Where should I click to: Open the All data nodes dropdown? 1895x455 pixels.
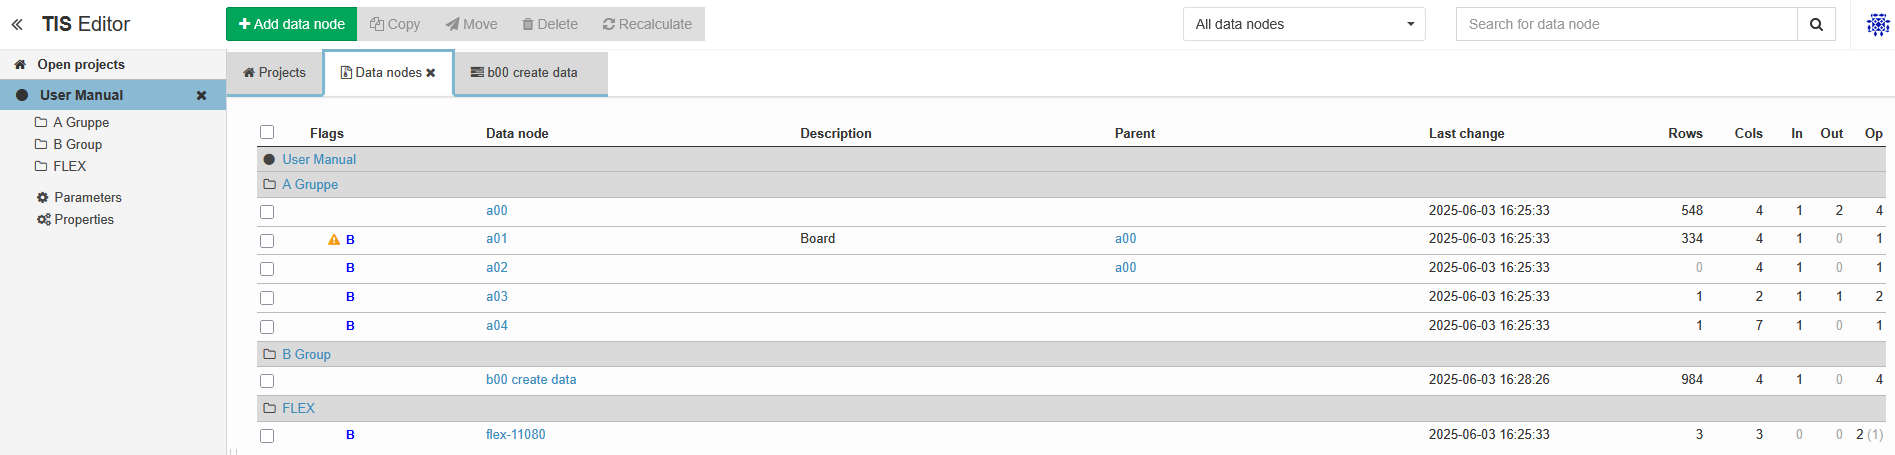point(1304,24)
